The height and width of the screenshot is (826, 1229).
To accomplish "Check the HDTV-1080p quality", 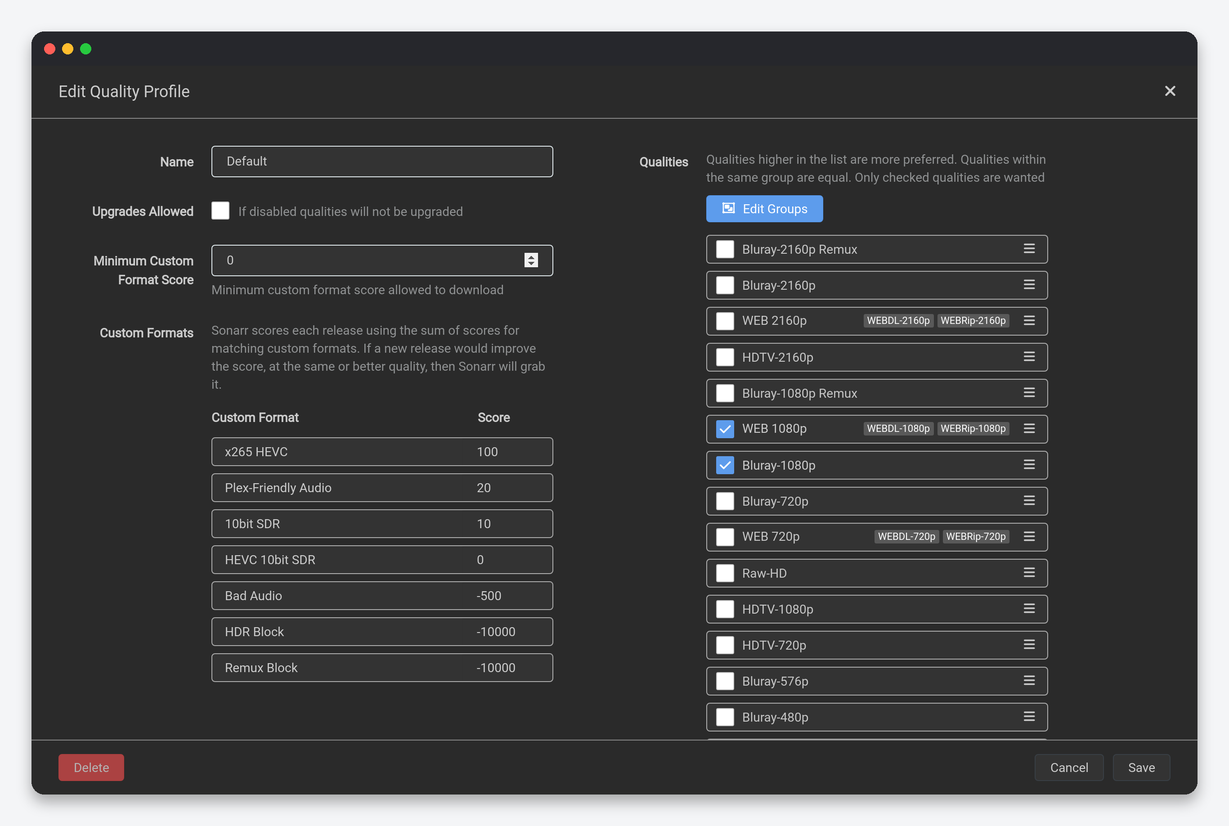I will coord(725,609).
